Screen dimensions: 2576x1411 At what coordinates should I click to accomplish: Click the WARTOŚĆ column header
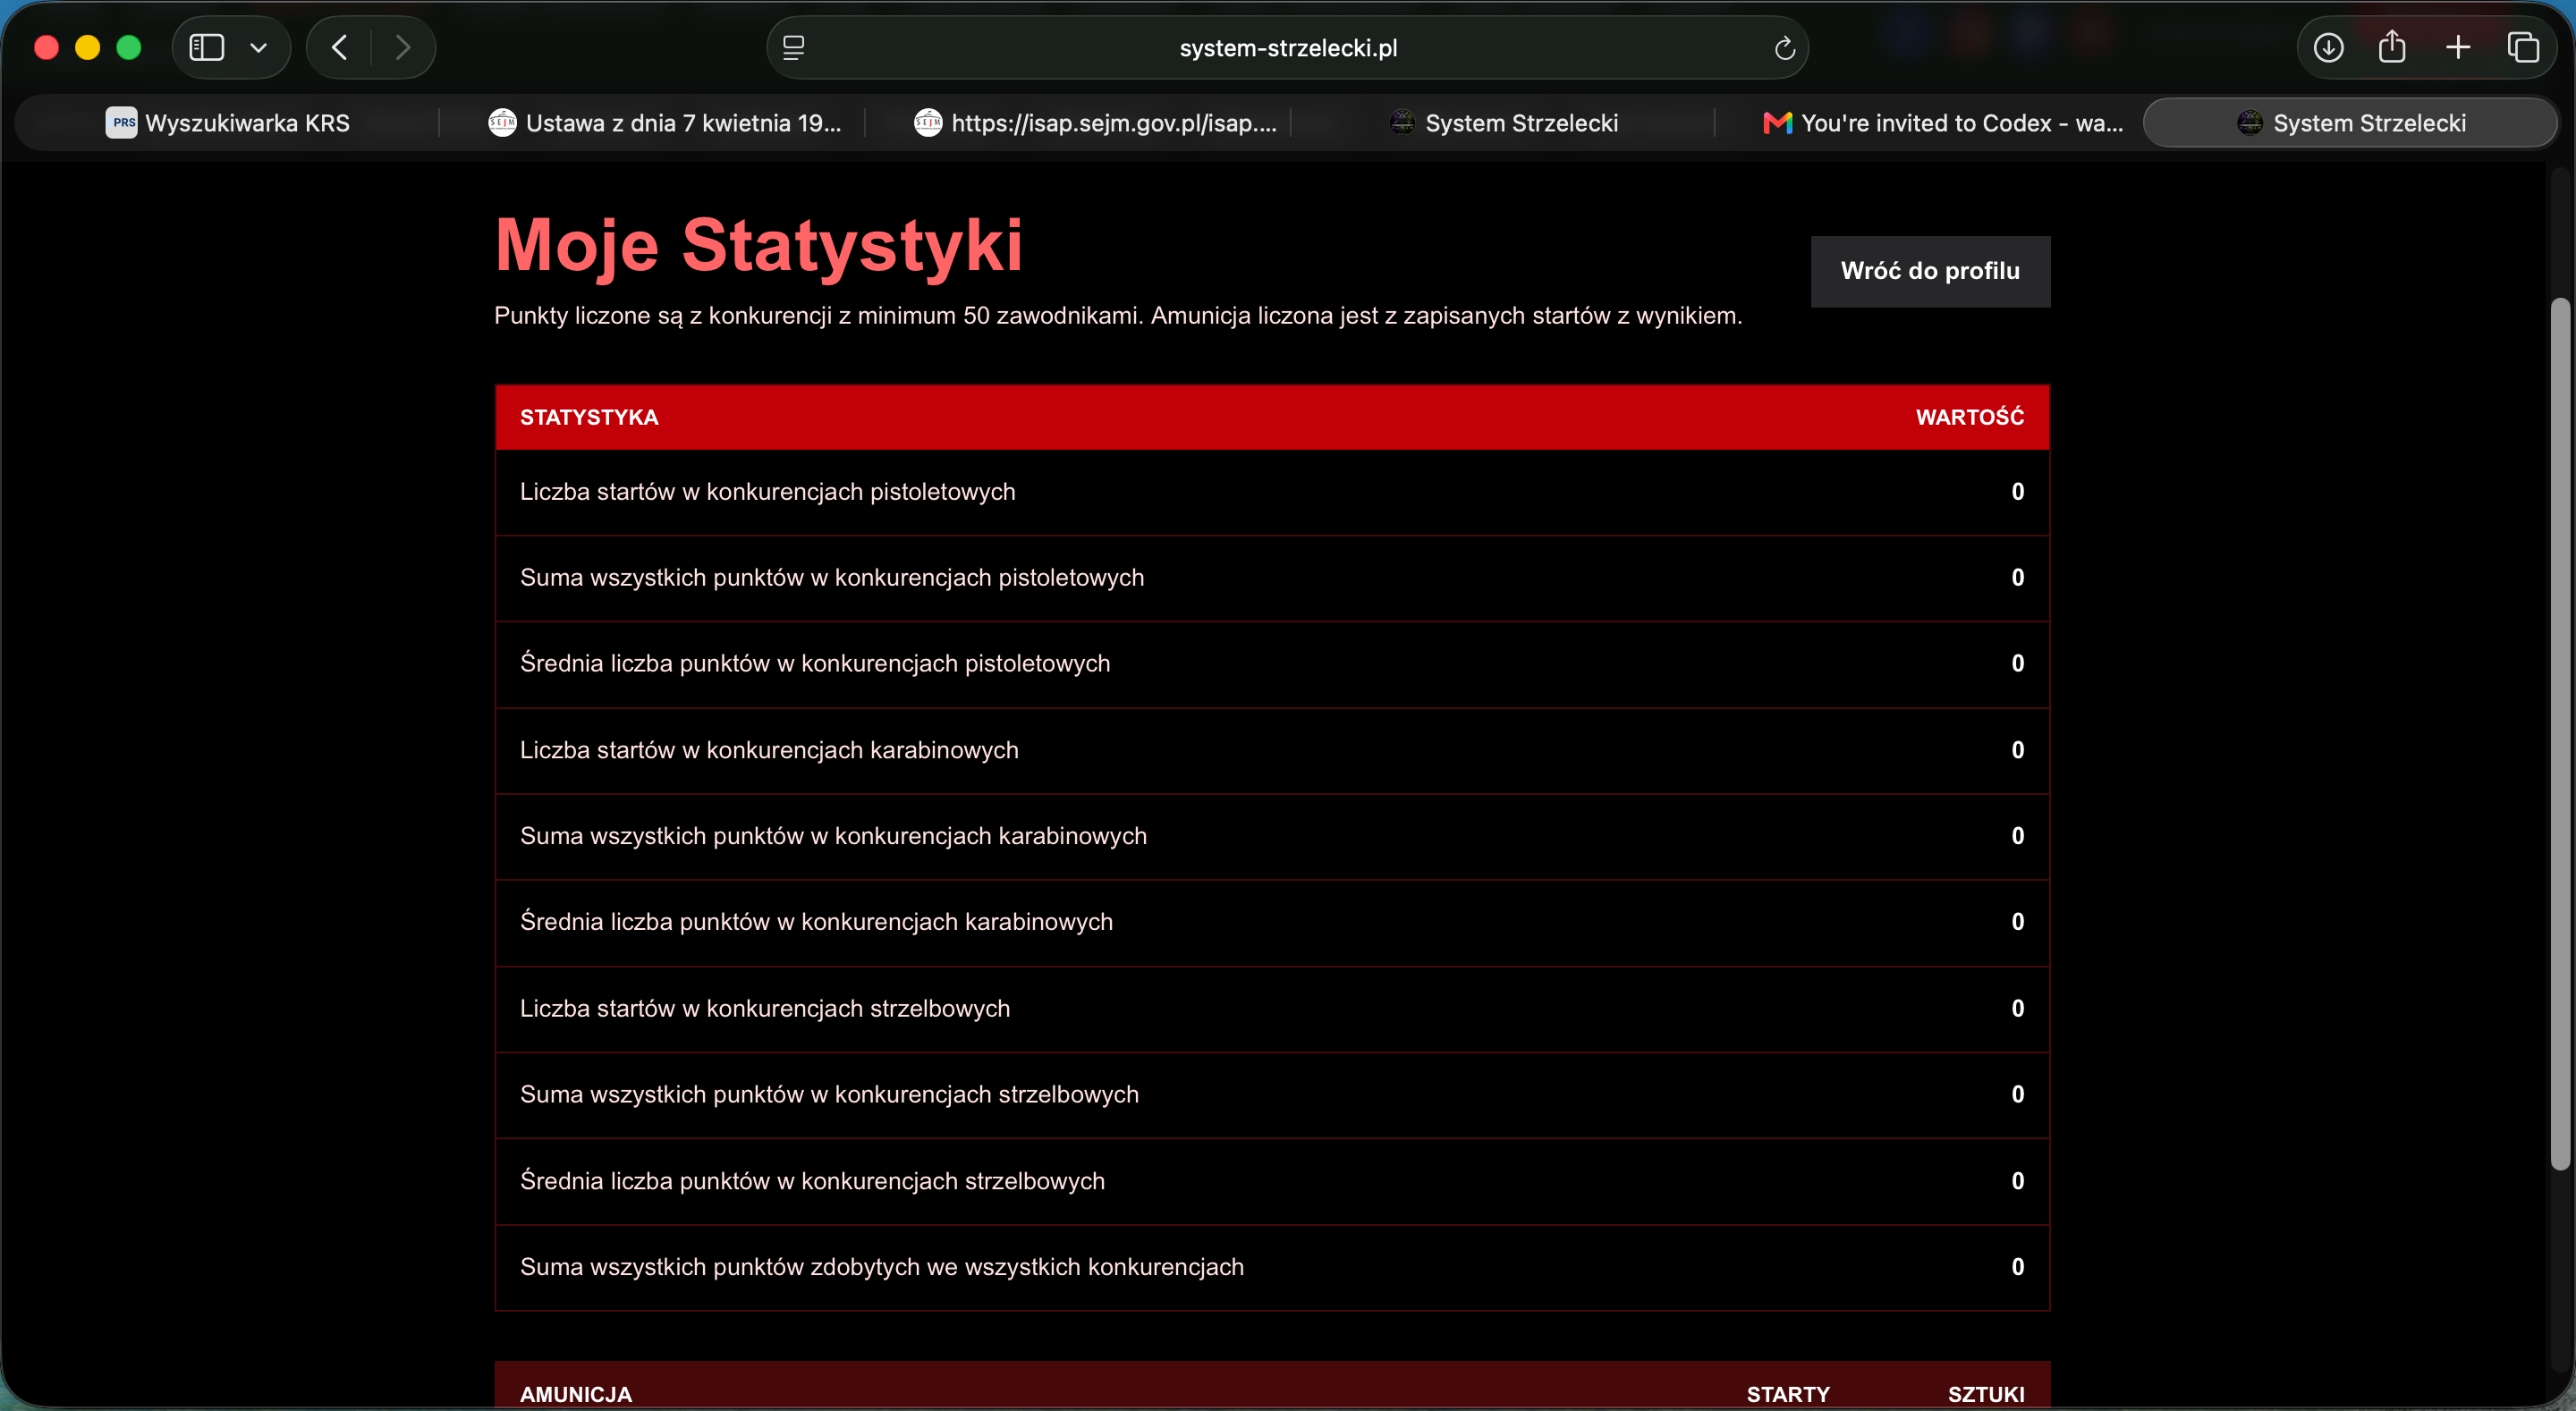coord(1969,417)
